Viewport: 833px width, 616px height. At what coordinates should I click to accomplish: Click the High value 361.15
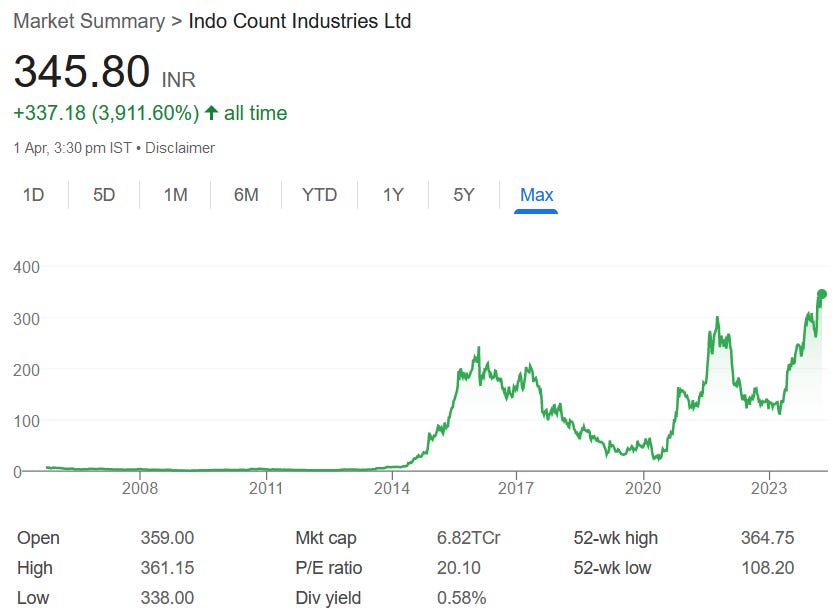coord(167,568)
